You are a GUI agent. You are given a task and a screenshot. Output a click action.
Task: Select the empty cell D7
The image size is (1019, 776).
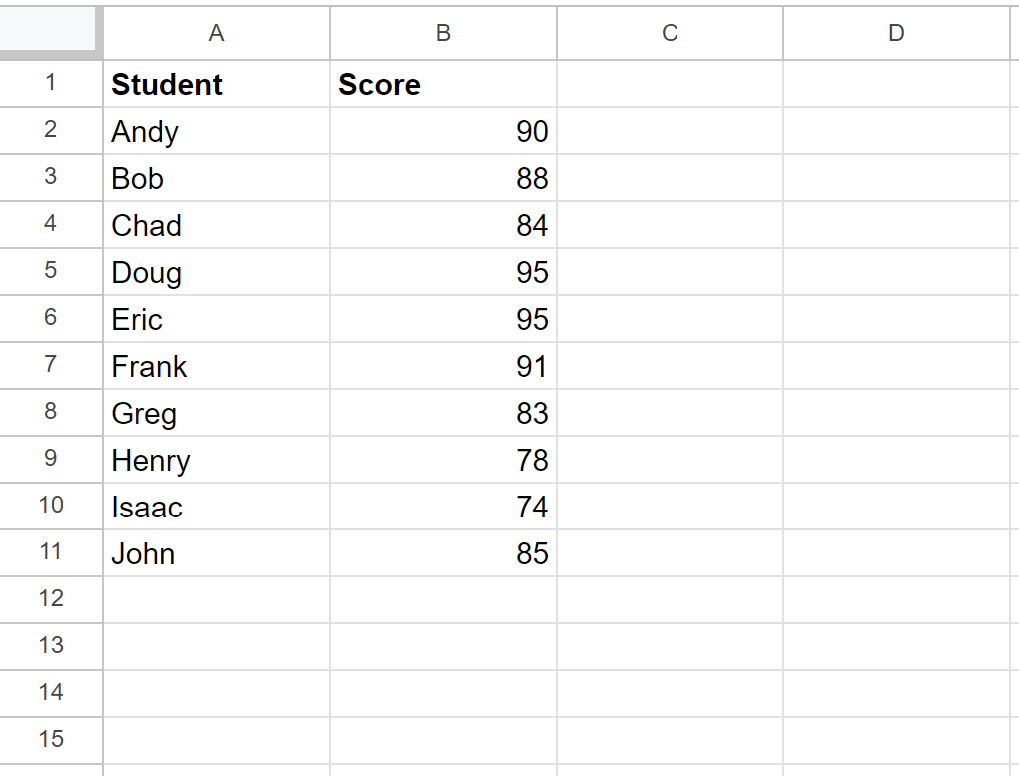(x=895, y=366)
